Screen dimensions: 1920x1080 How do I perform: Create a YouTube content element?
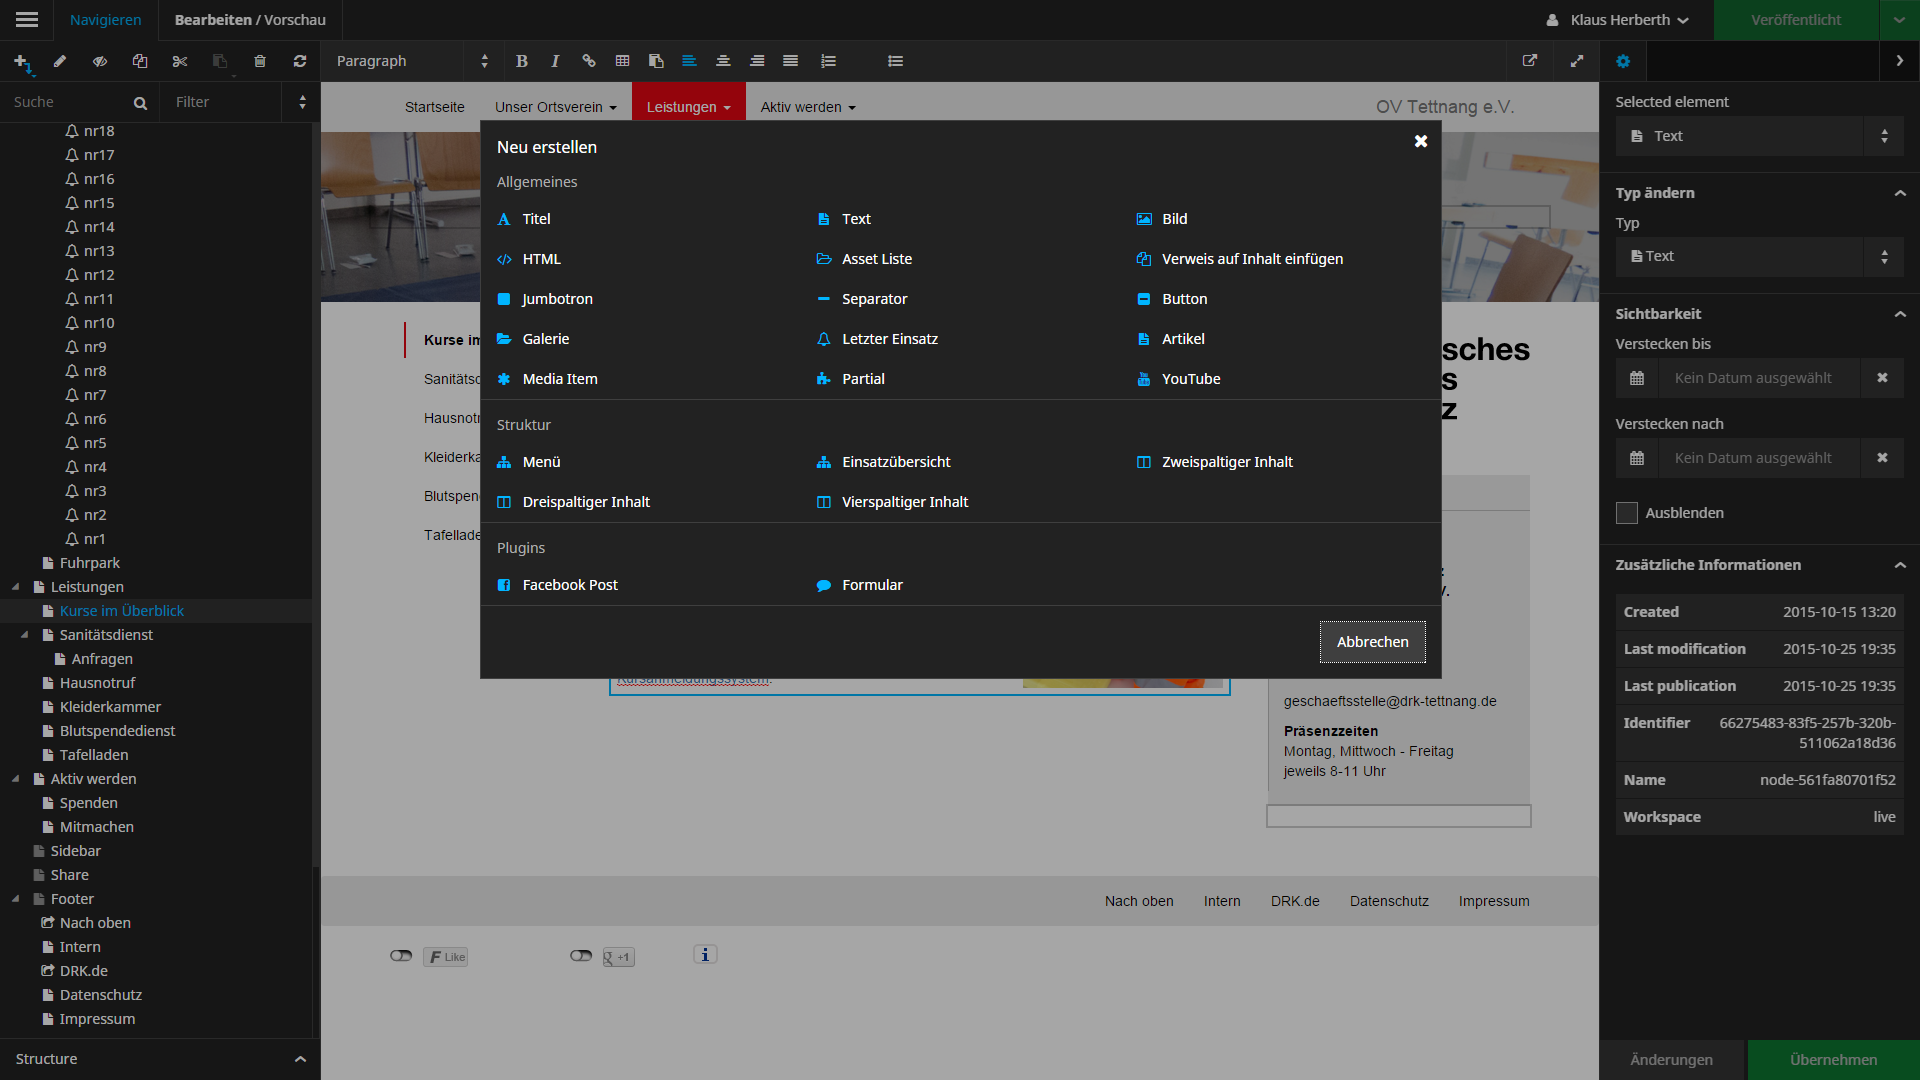click(x=1190, y=379)
